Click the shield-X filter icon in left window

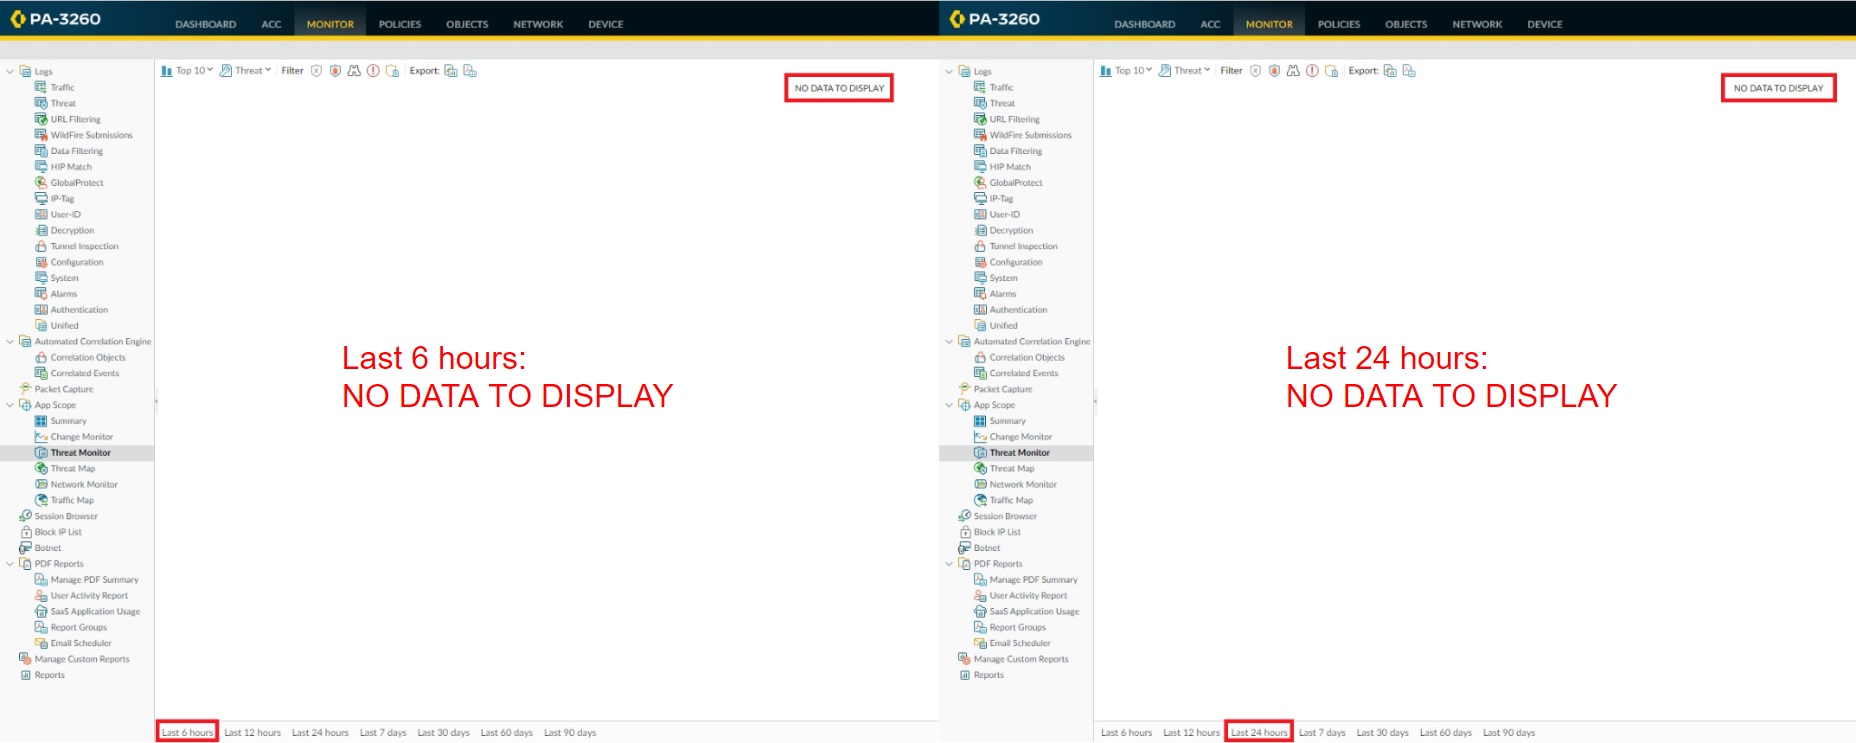coord(316,71)
